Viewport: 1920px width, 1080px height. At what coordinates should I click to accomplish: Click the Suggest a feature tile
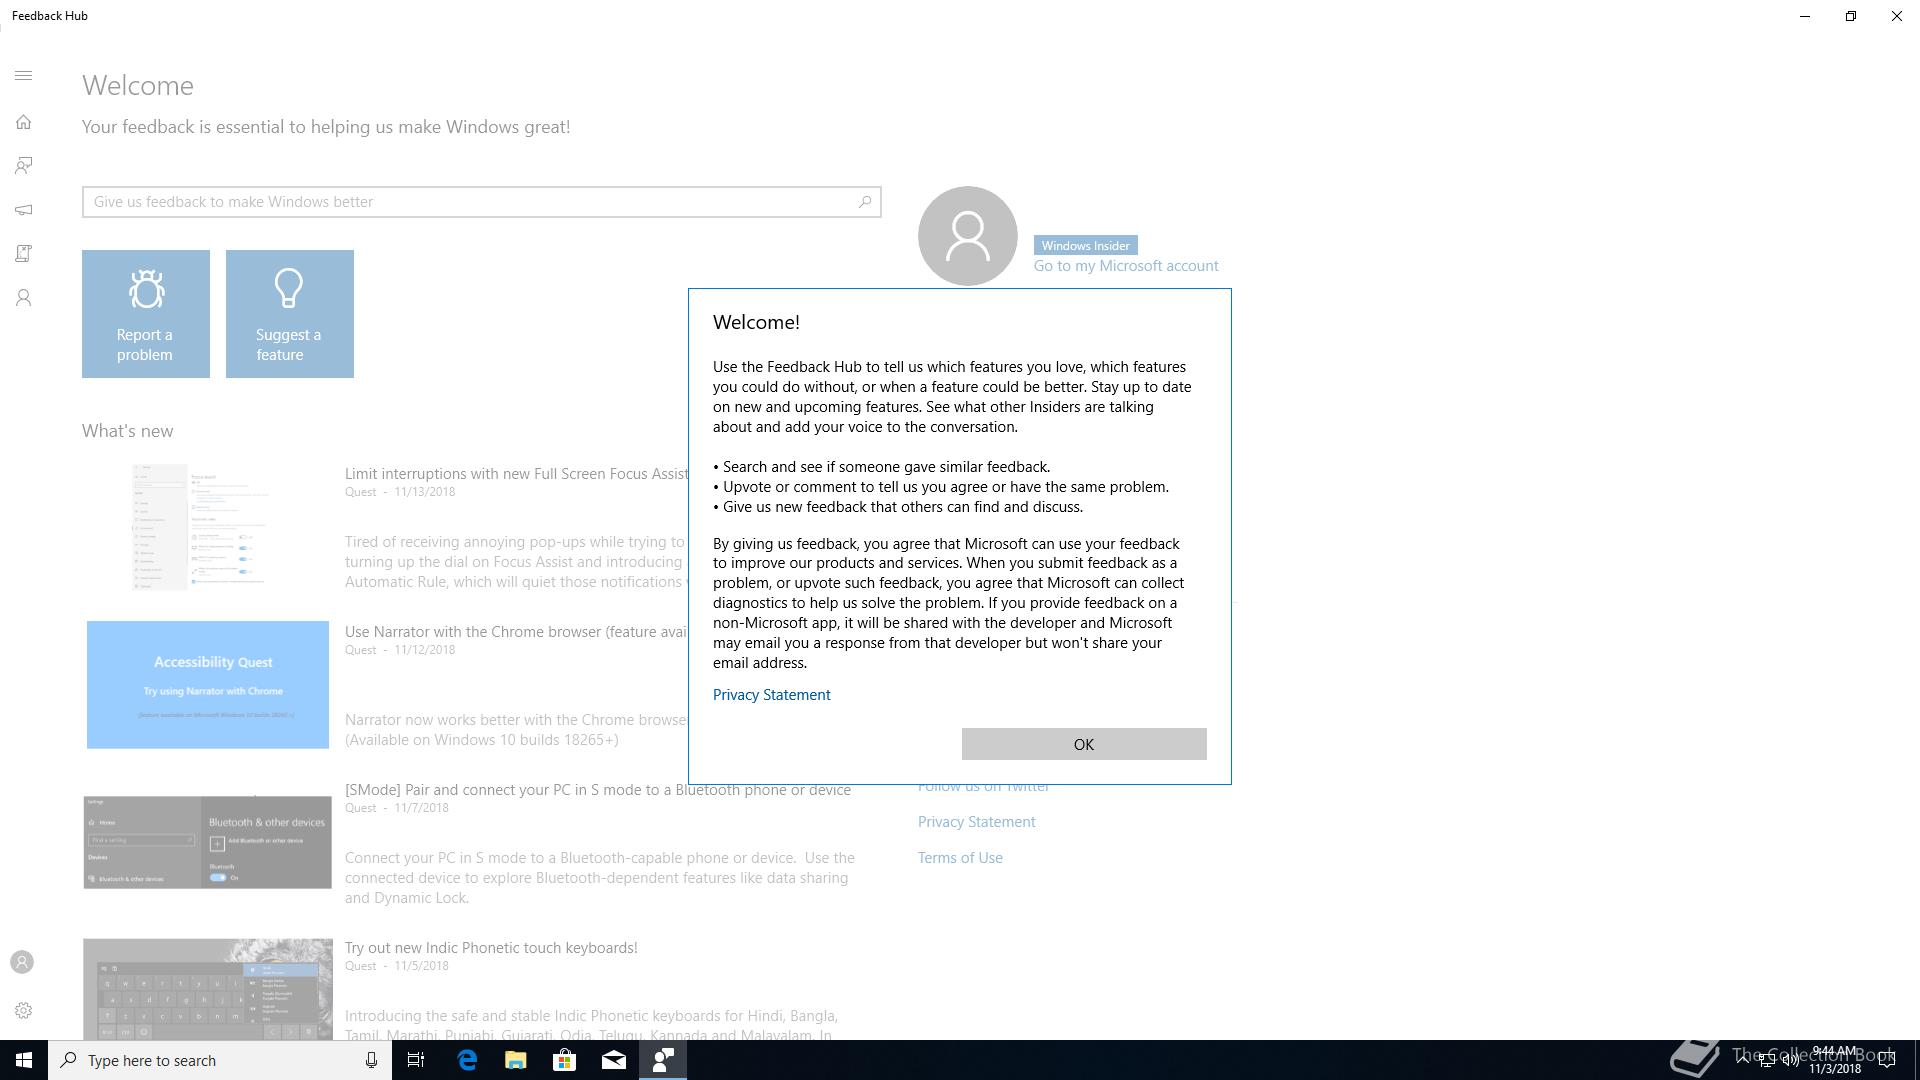290,314
